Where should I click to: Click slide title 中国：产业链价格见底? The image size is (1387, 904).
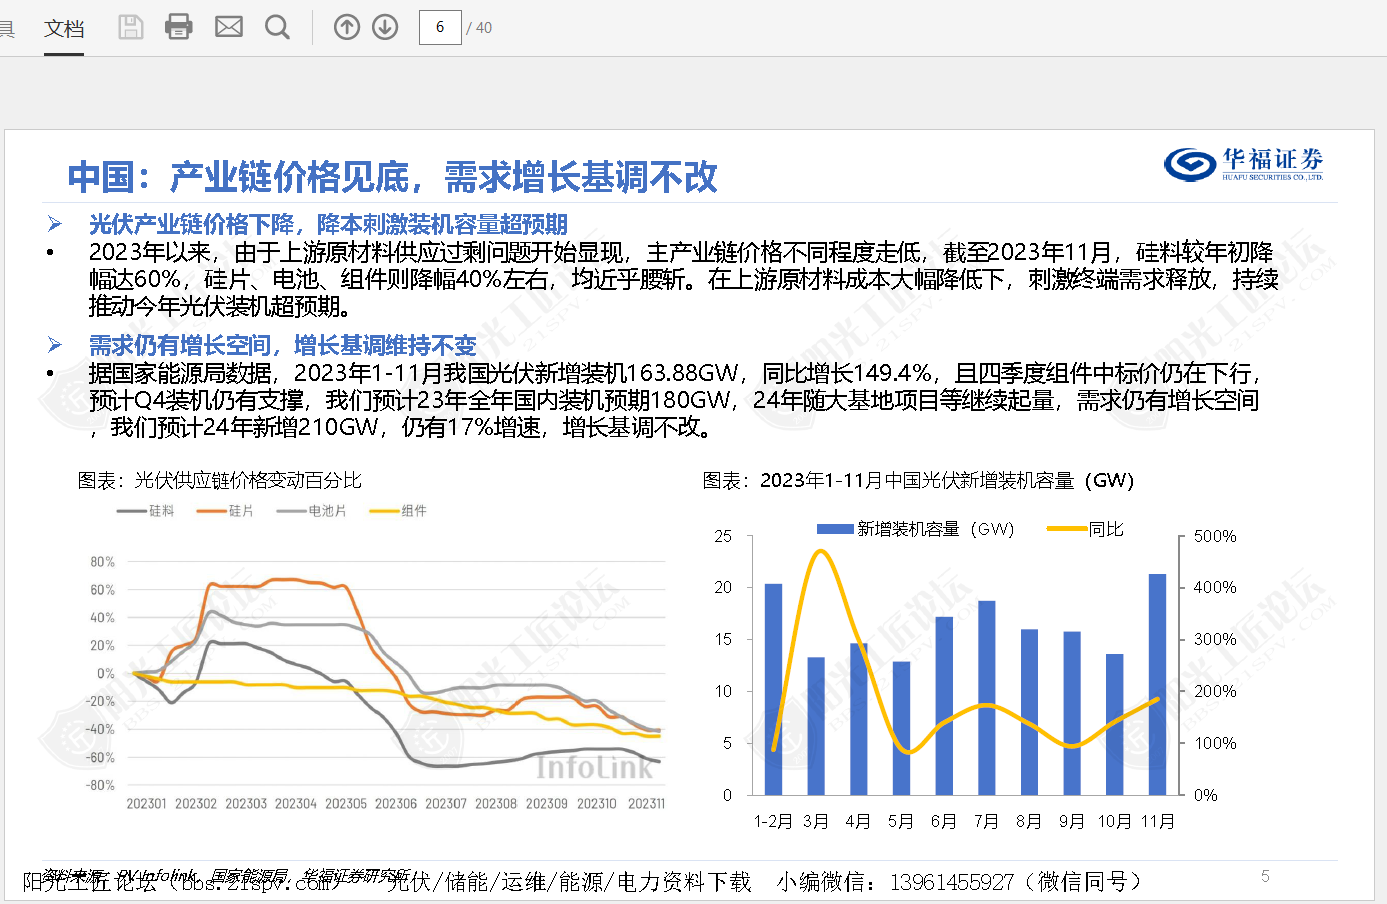point(393,177)
